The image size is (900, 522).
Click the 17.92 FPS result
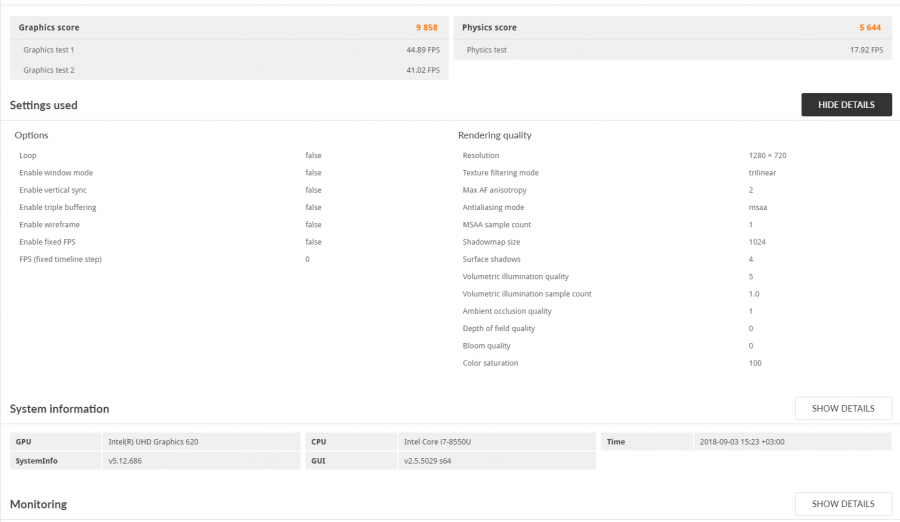pyautogui.click(x=867, y=50)
